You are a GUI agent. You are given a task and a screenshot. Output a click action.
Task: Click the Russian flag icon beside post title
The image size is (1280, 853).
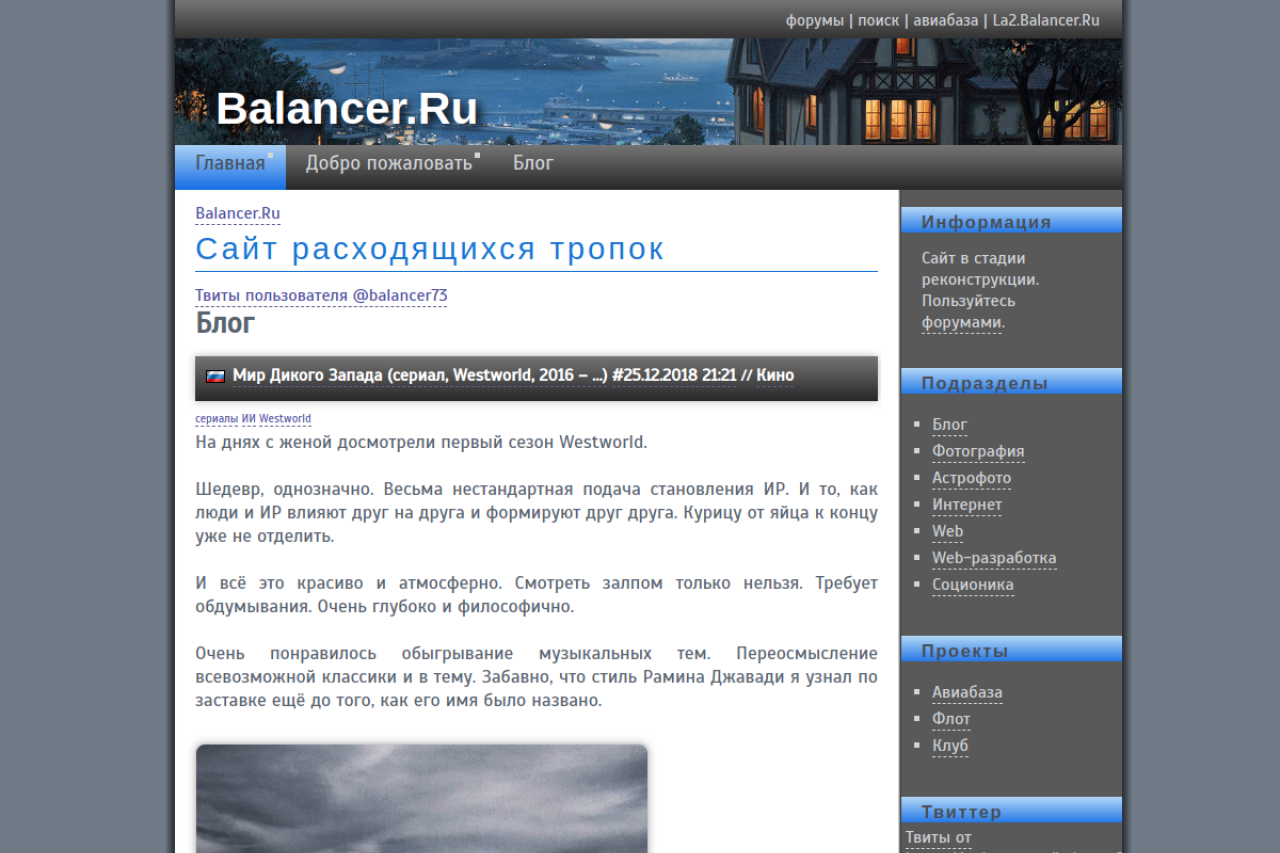[x=215, y=377]
